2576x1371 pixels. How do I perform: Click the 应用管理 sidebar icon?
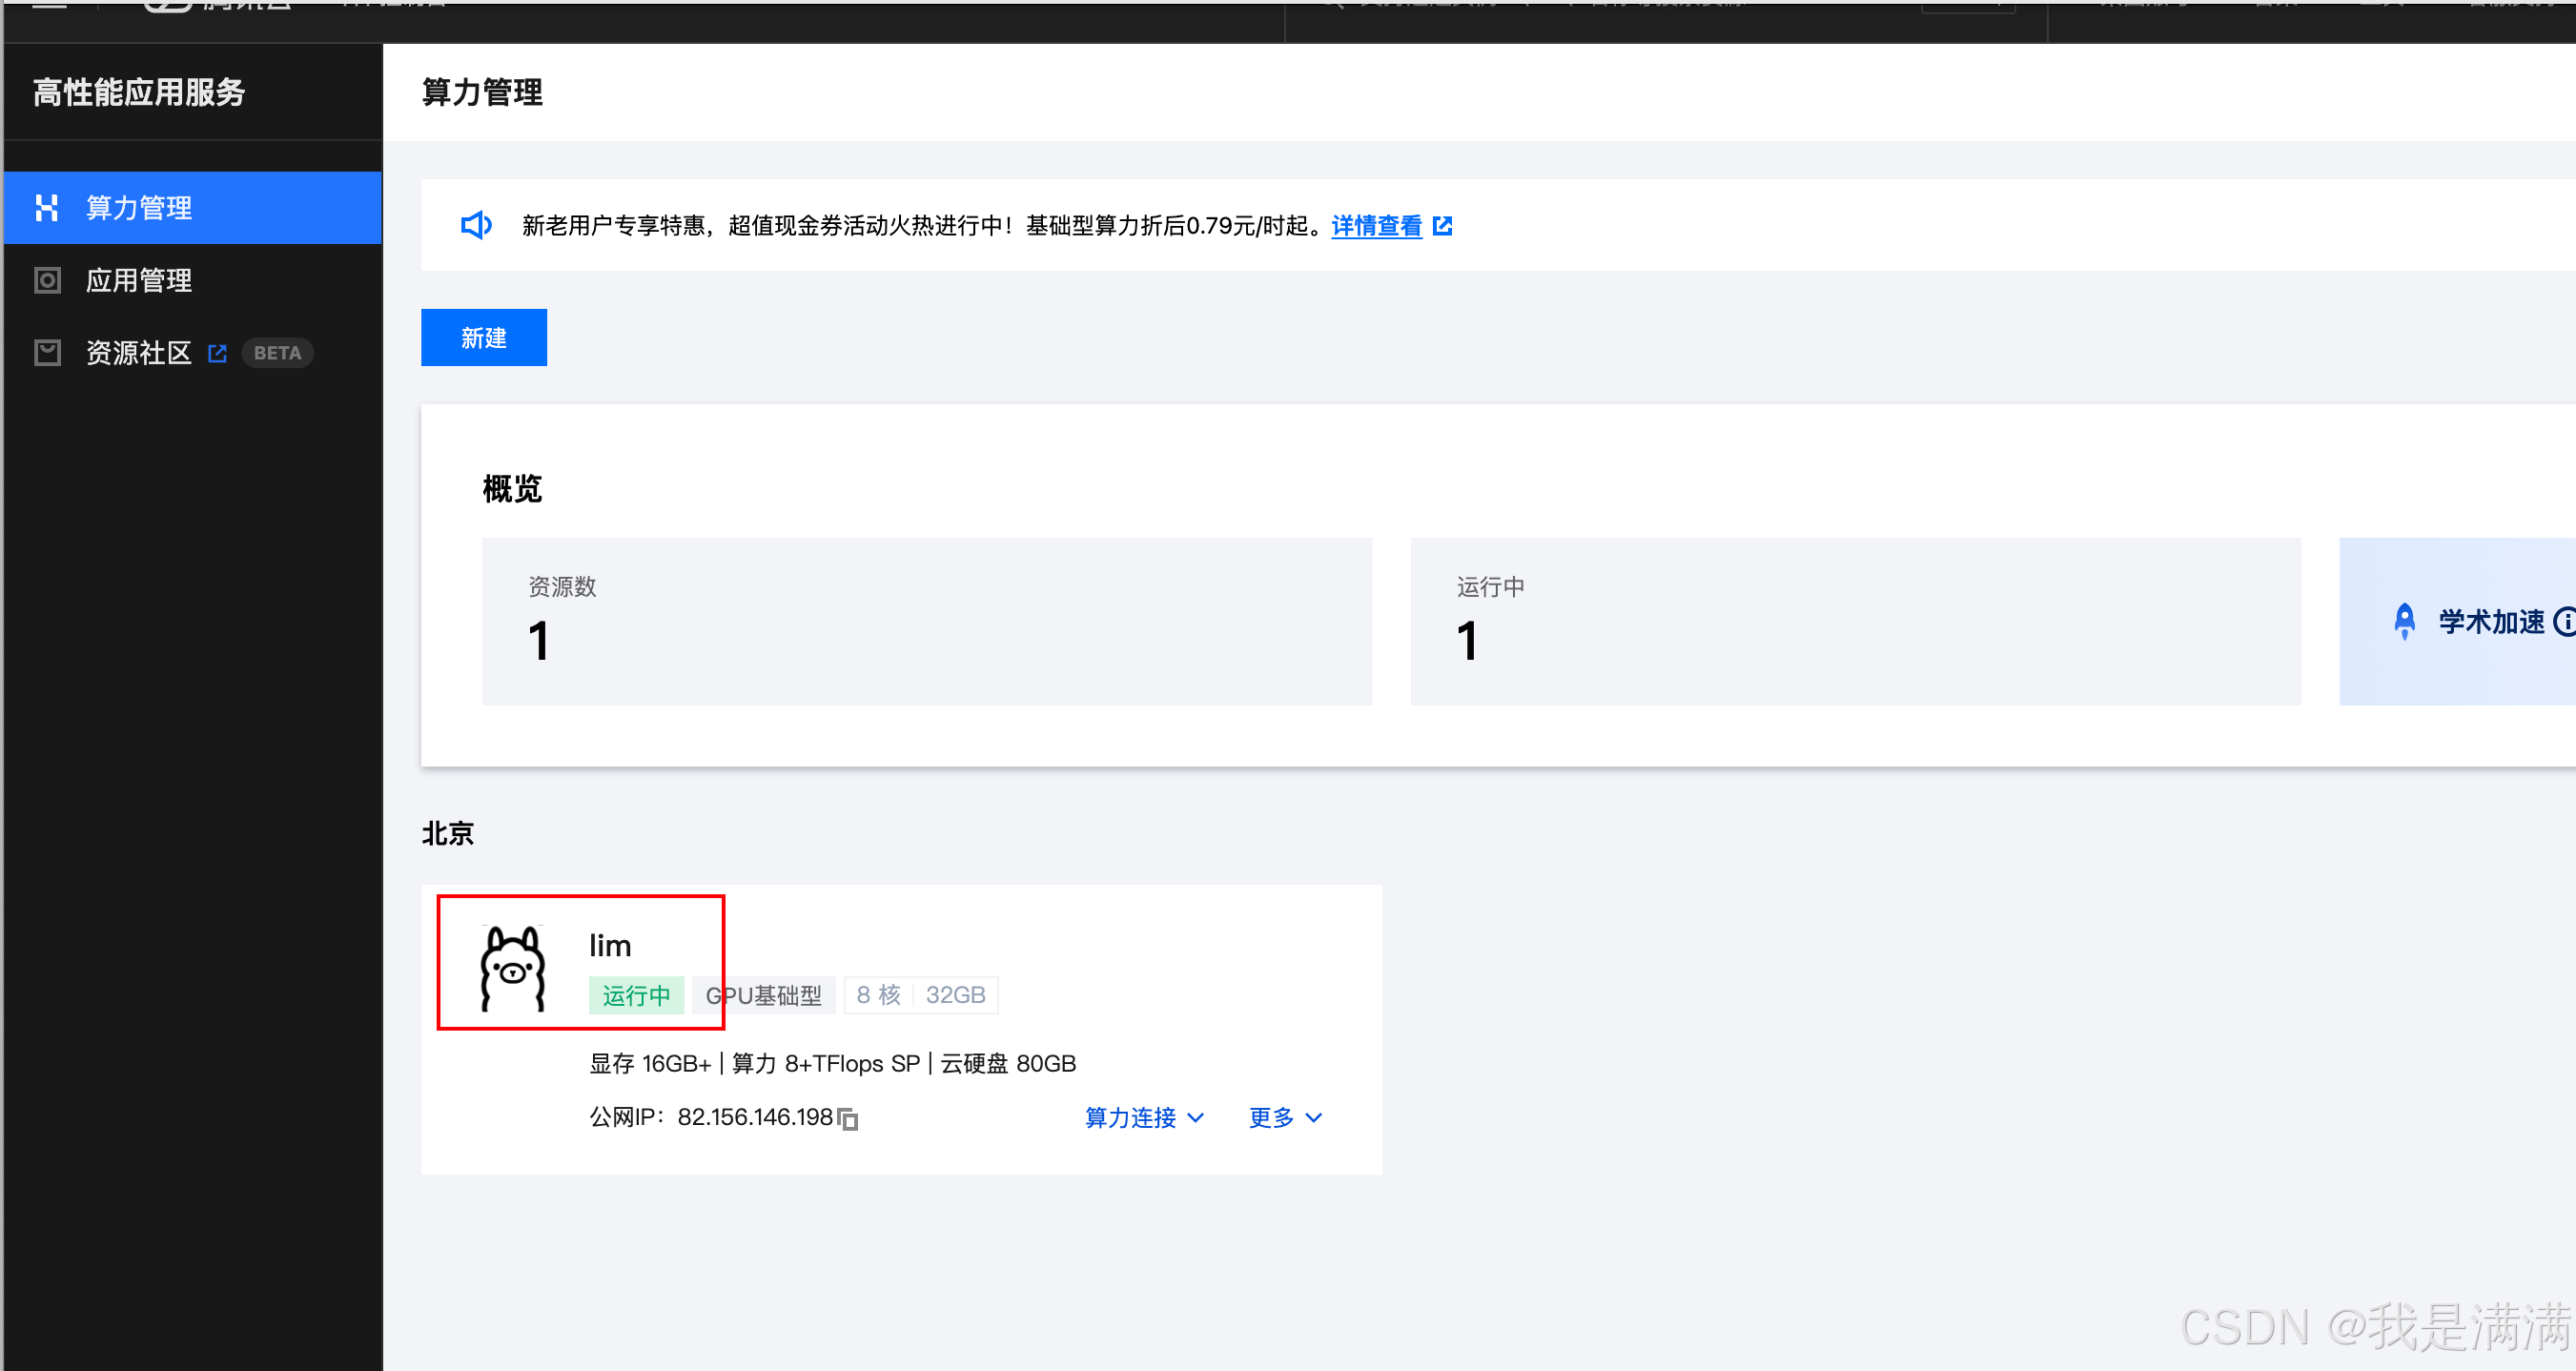pyautogui.click(x=46, y=280)
